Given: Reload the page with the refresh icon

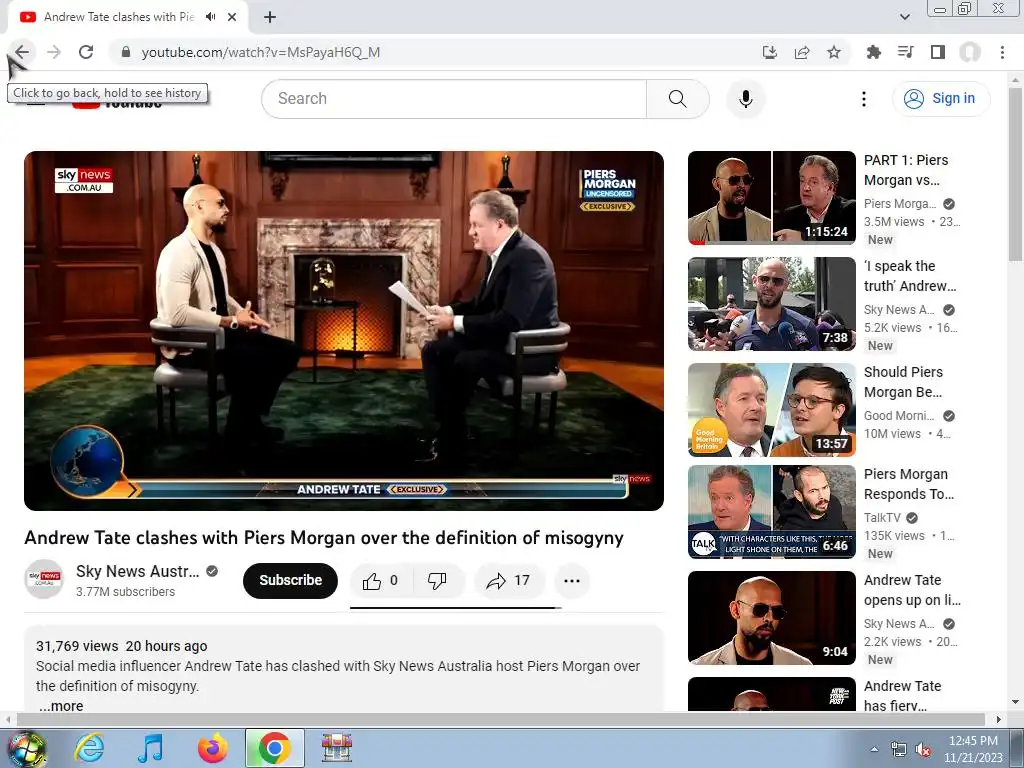Looking at the screenshot, I should coord(86,52).
